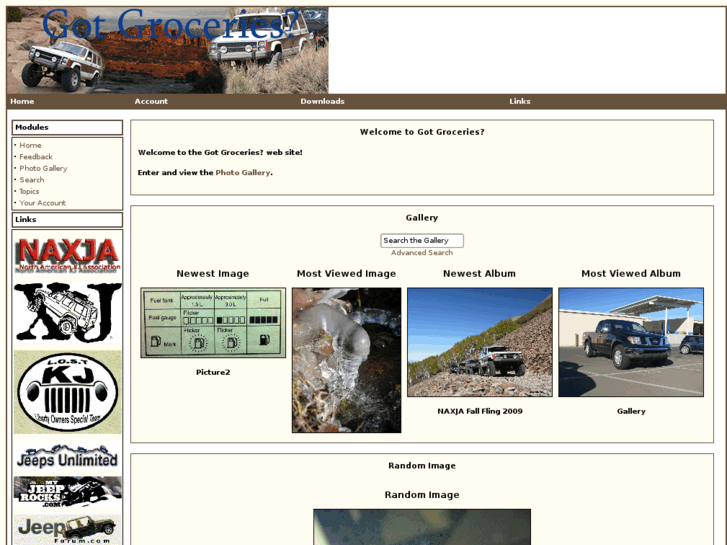Click the Search the Gallery field
727x545 pixels.
(422, 240)
